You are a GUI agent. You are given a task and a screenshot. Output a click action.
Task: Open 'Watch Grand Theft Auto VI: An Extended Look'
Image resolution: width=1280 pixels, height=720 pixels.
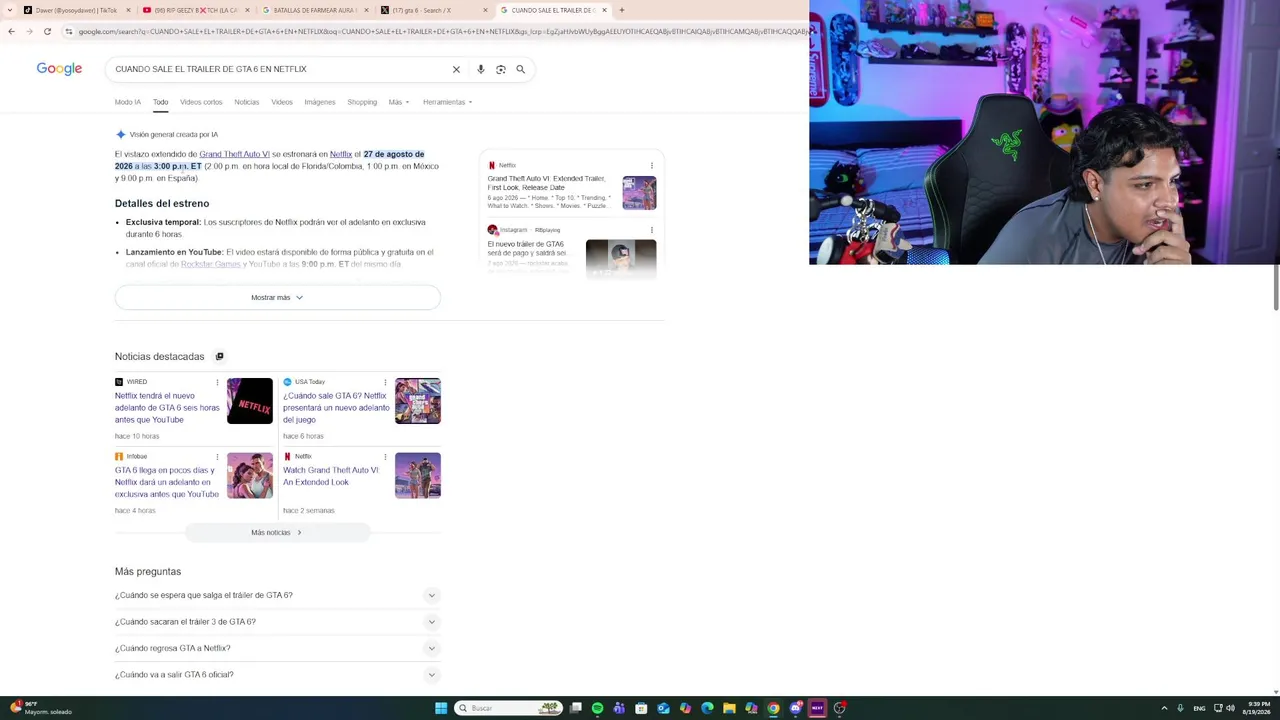(331, 476)
